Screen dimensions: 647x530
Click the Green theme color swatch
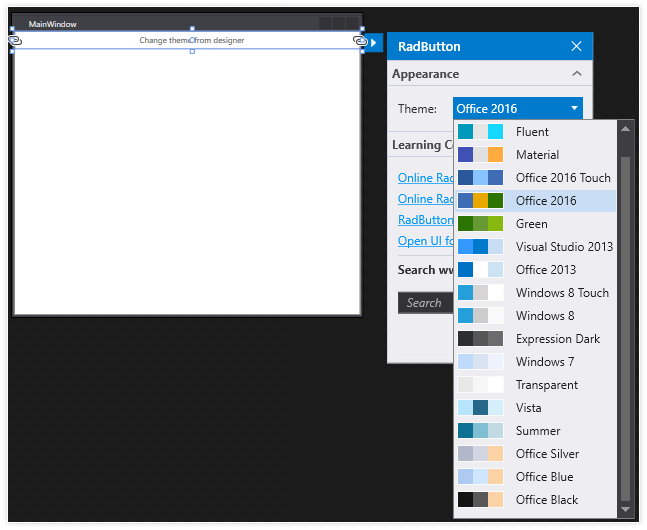(x=480, y=224)
